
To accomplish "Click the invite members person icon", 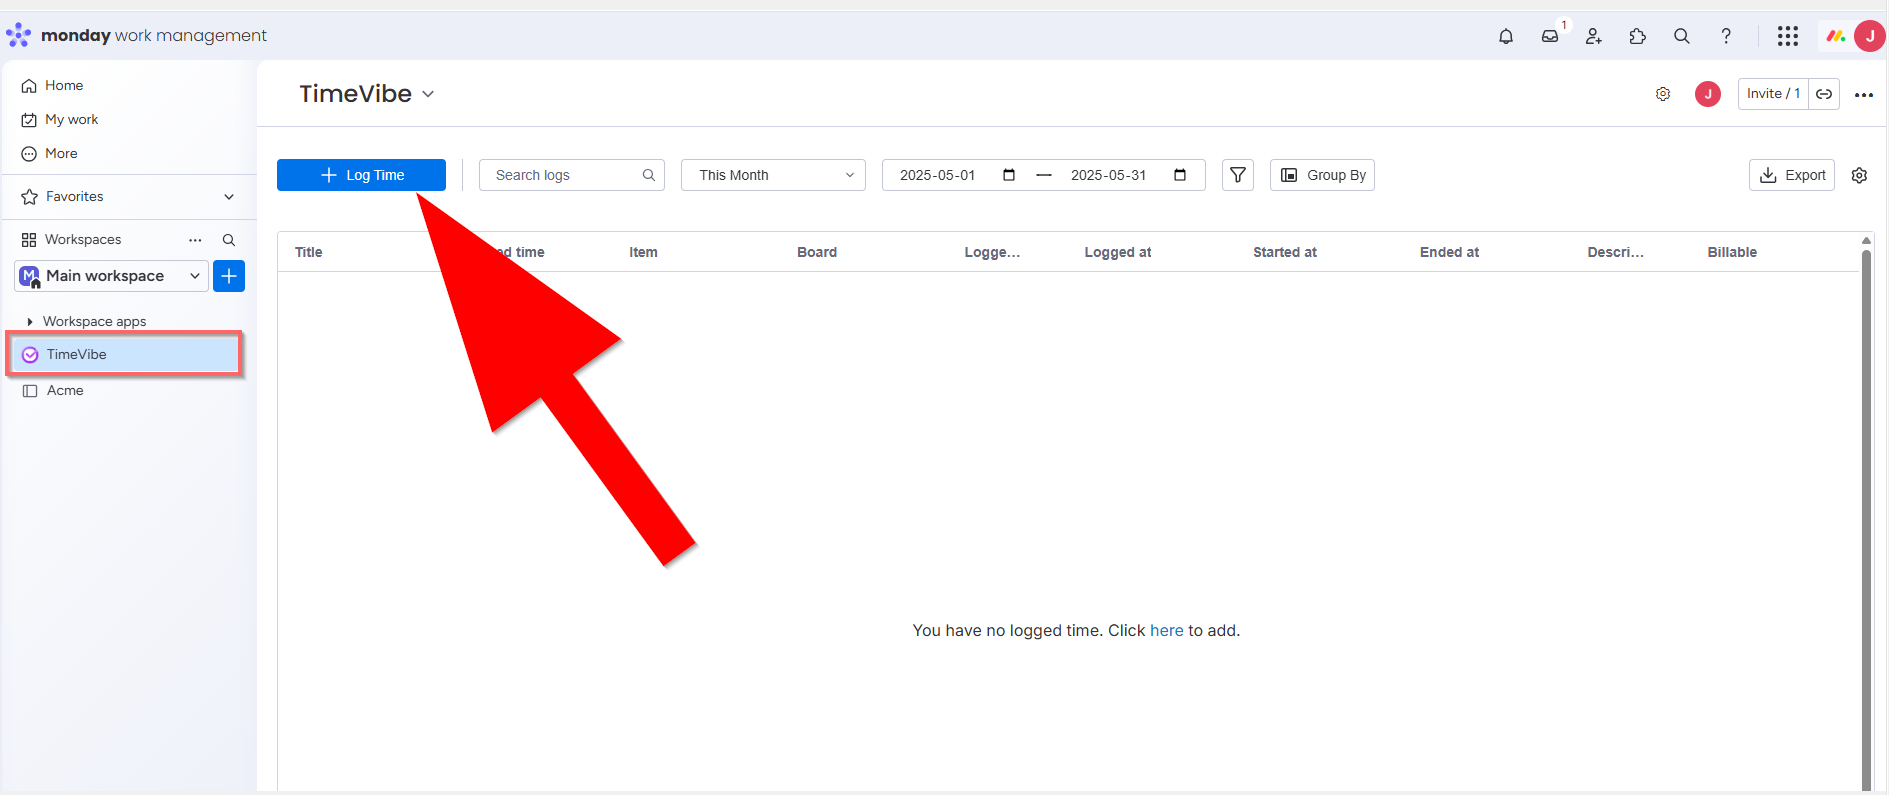I will (1594, 36).
